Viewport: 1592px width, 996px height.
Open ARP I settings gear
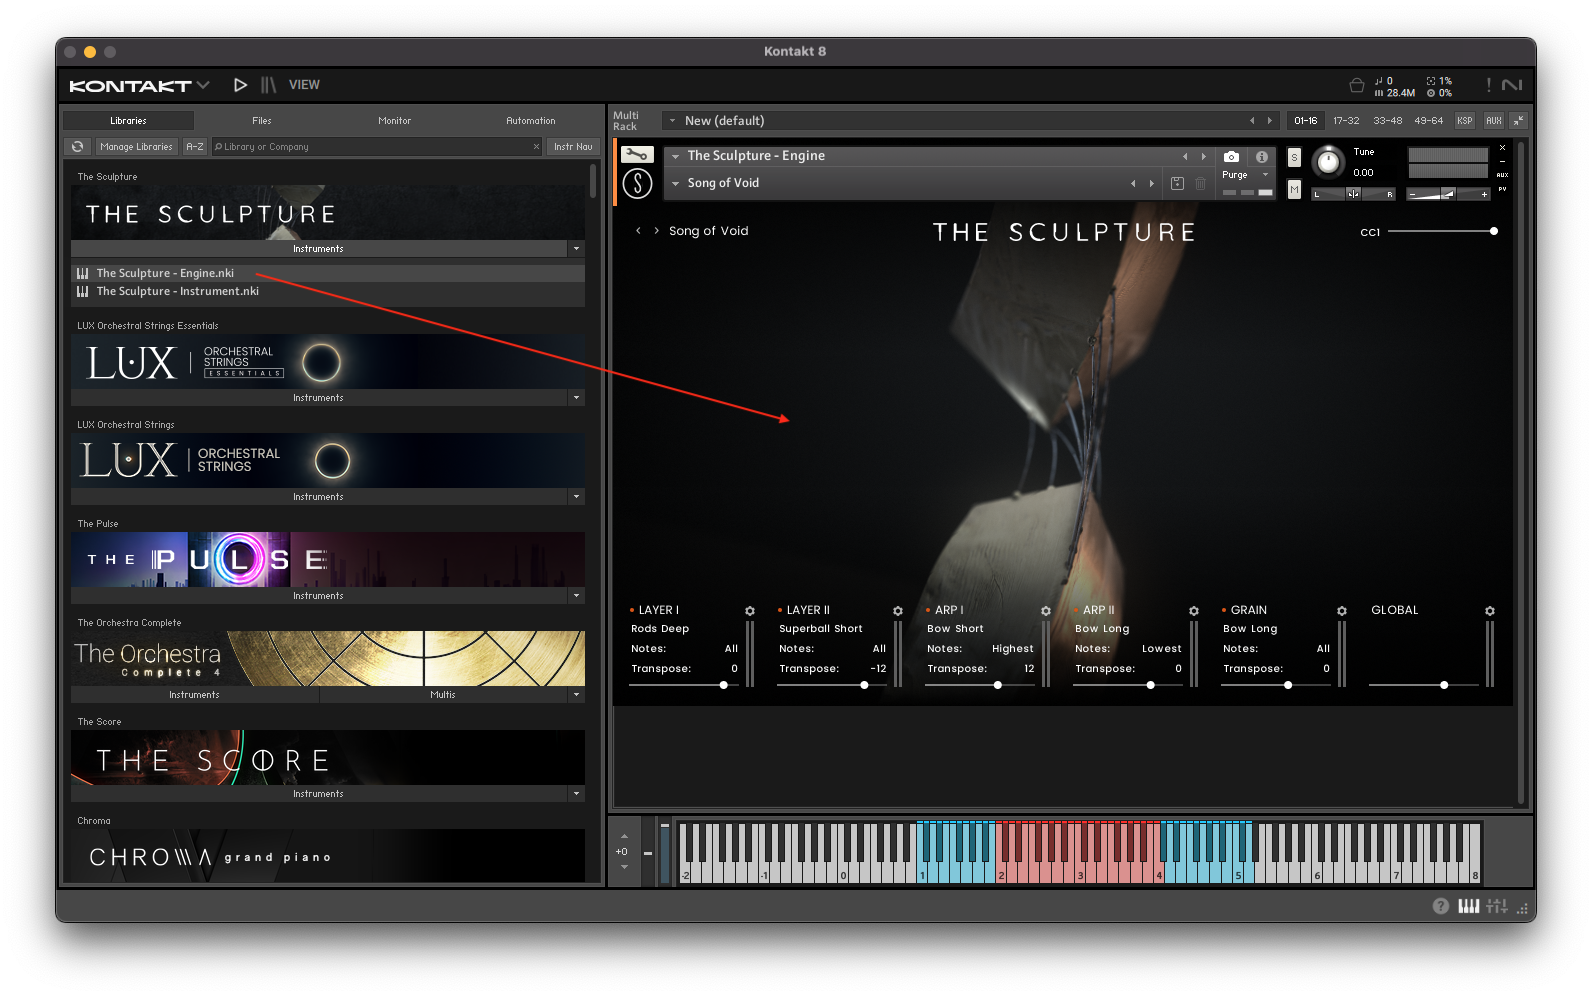pos(1046,611)
